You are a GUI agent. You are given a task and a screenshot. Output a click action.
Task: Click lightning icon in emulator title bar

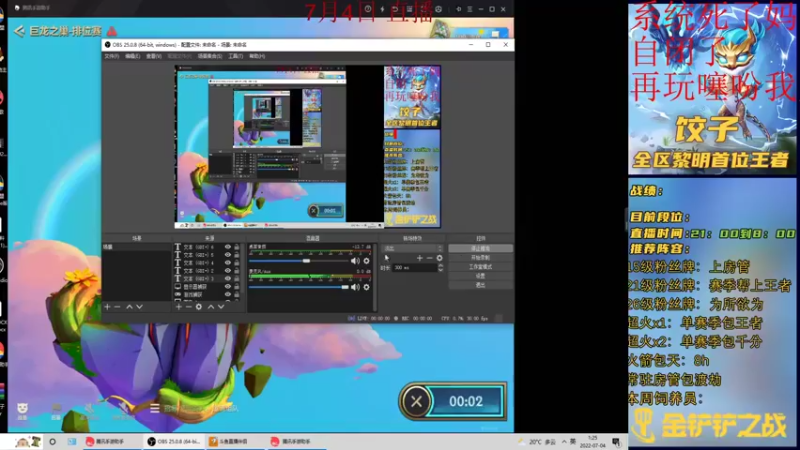[382, 9]
